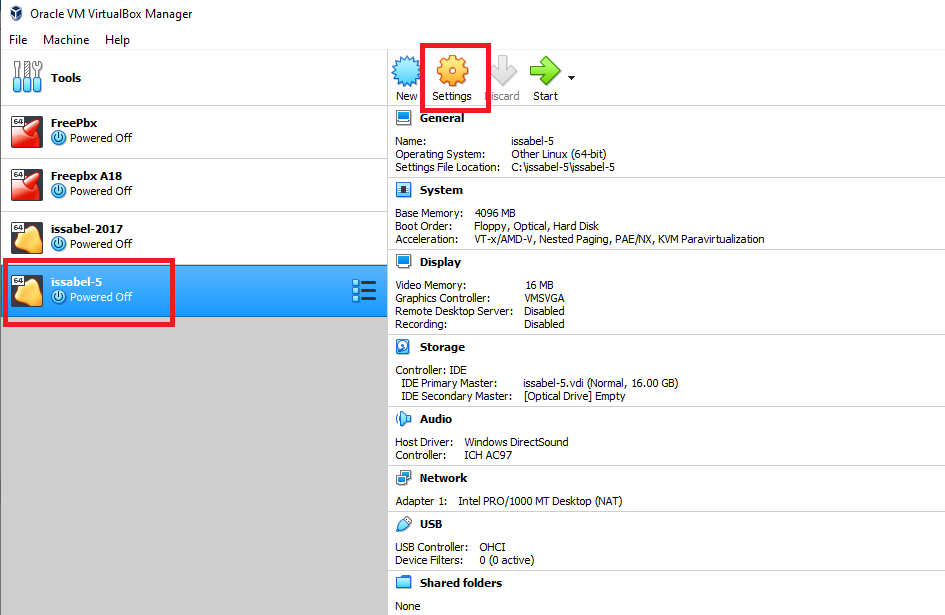The image size is (945, 615).
Task: Open the issabel-5 machine menu list icon
Action: [364, 291]
